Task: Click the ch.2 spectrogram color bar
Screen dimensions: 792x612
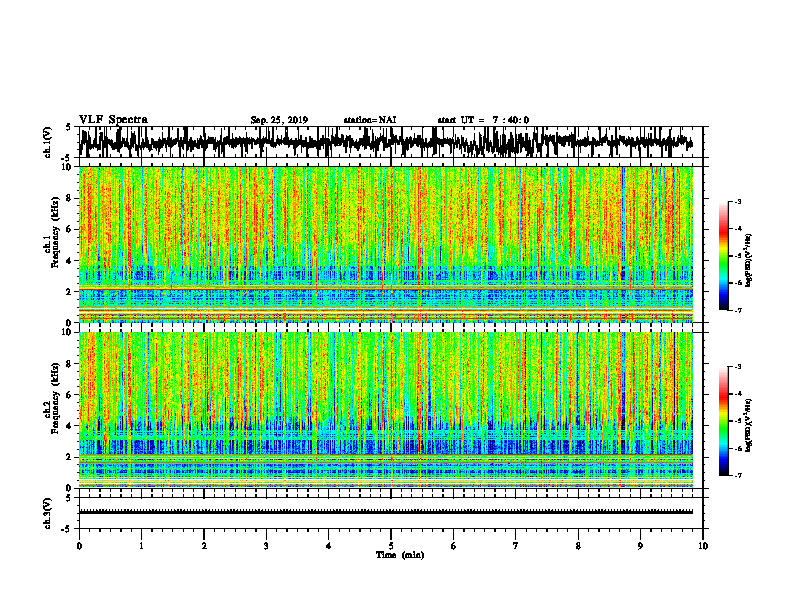Action: [x=723, y=421]
